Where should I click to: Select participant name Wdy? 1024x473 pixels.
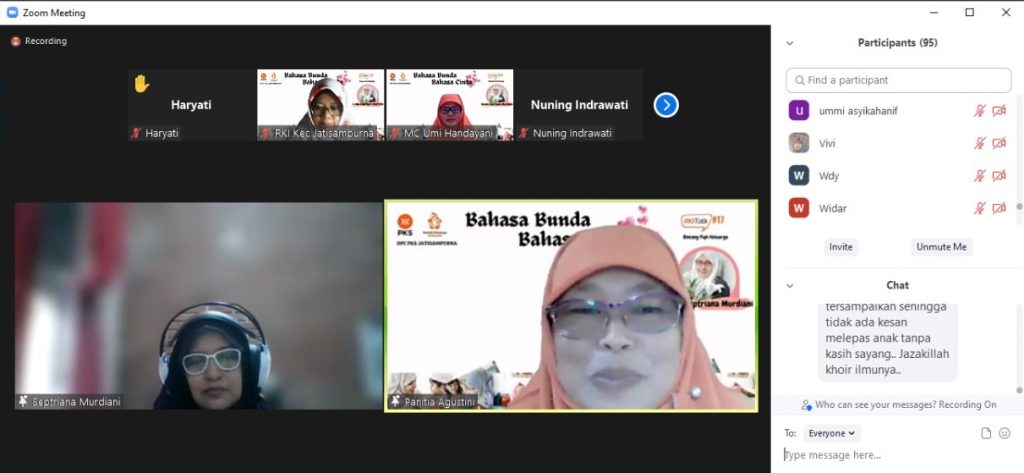click(x=829, y=176)
